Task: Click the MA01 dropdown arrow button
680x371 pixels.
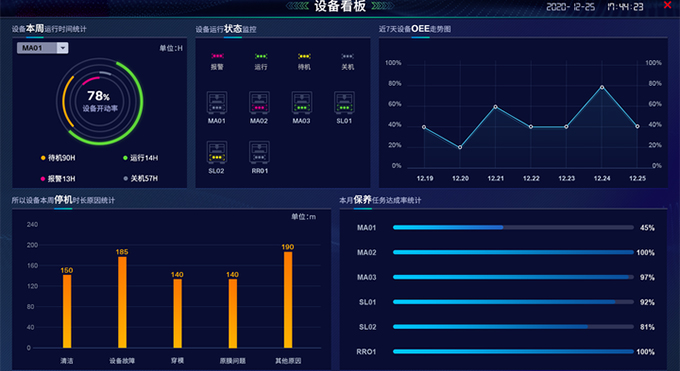Action: (62, 48)
